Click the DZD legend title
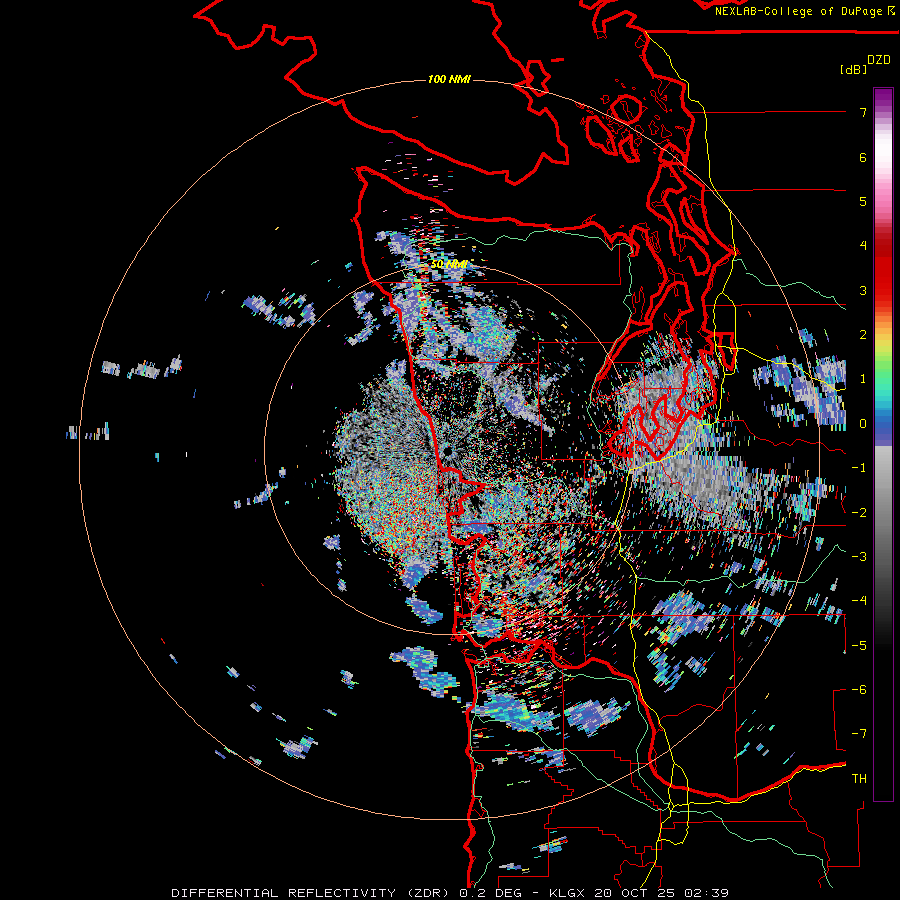Screen dimensions: 900x900 coord(879,60)
